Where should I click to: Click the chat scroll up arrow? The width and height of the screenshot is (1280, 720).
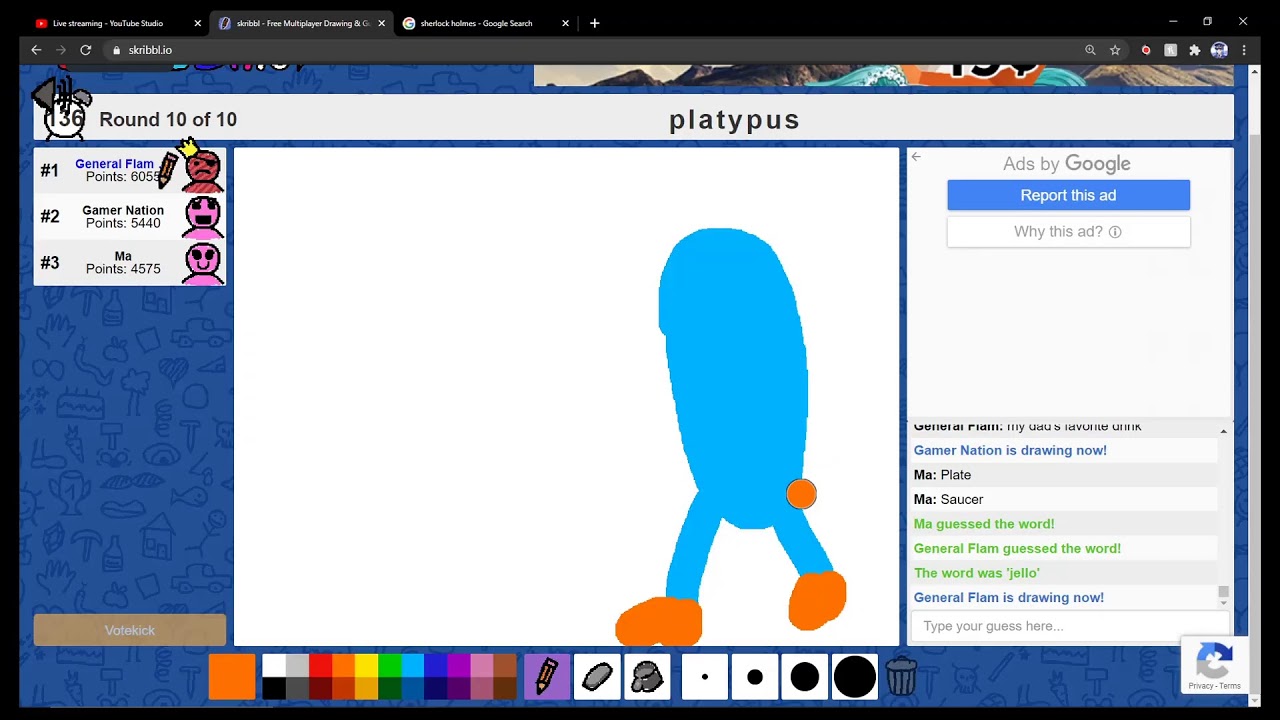point(1223,430)
